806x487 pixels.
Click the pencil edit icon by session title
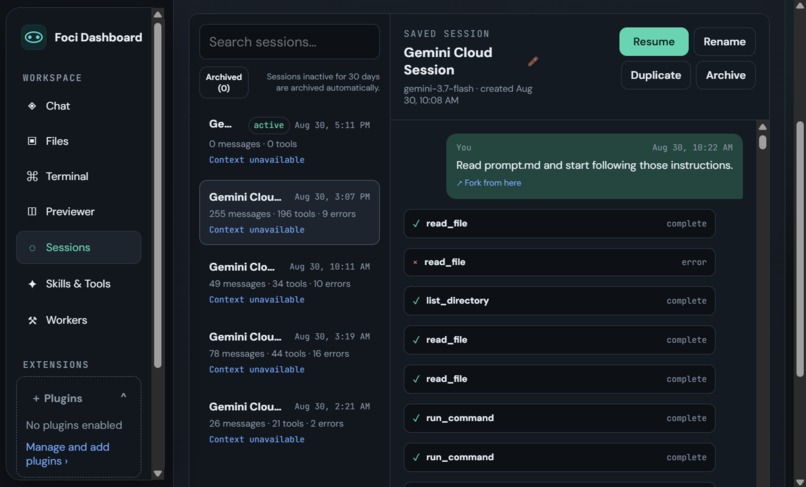tap(533, 62)
